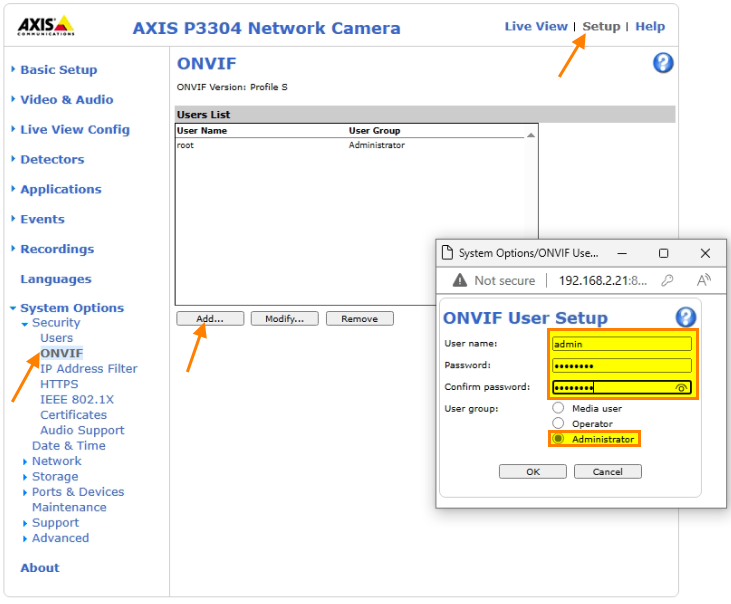Screen dimensions: 731x604
Task: Click the Password input field
Action: 621,365
